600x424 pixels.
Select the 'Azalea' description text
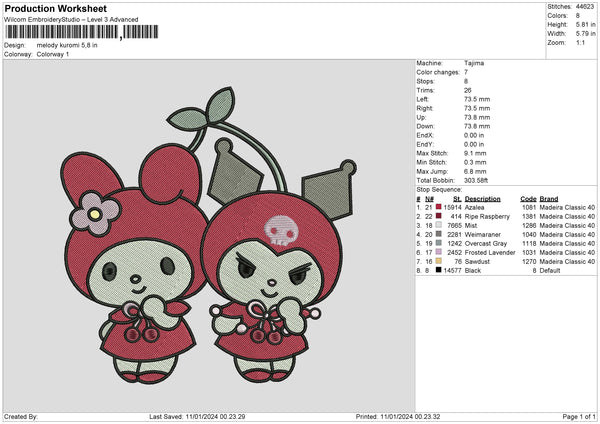(474, 207)
